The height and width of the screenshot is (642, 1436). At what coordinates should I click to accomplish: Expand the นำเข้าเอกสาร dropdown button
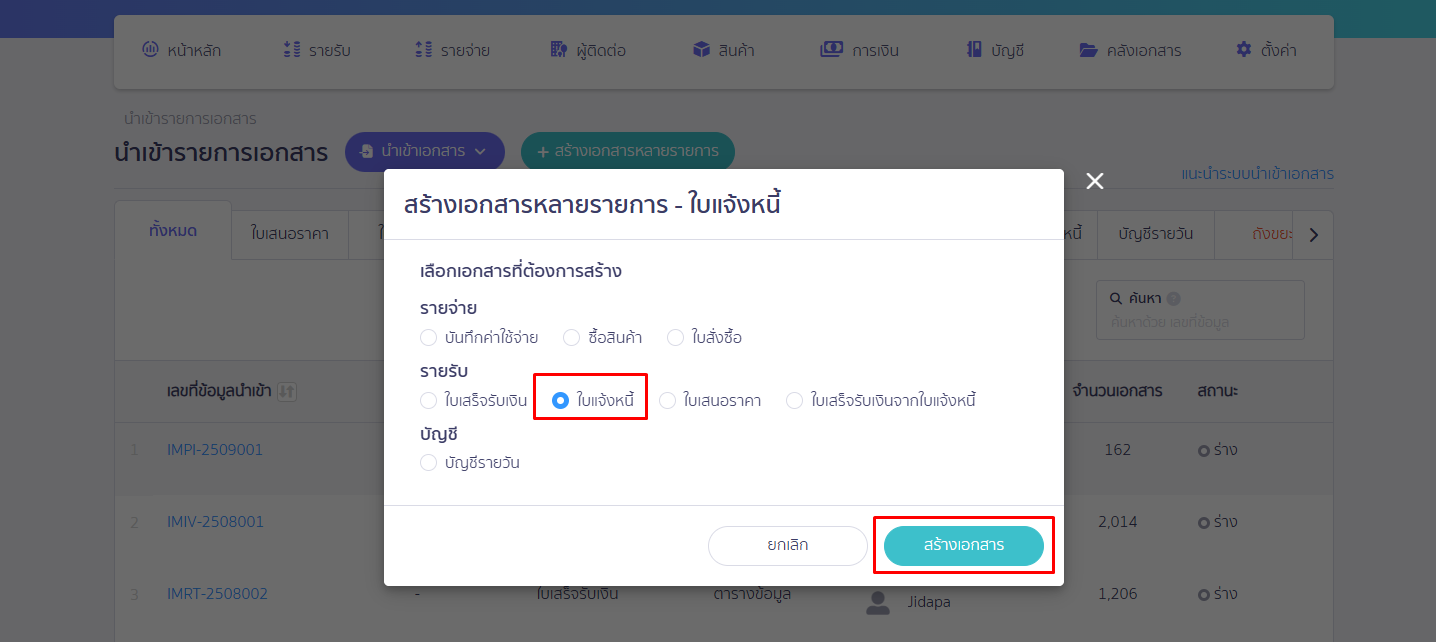425,152
